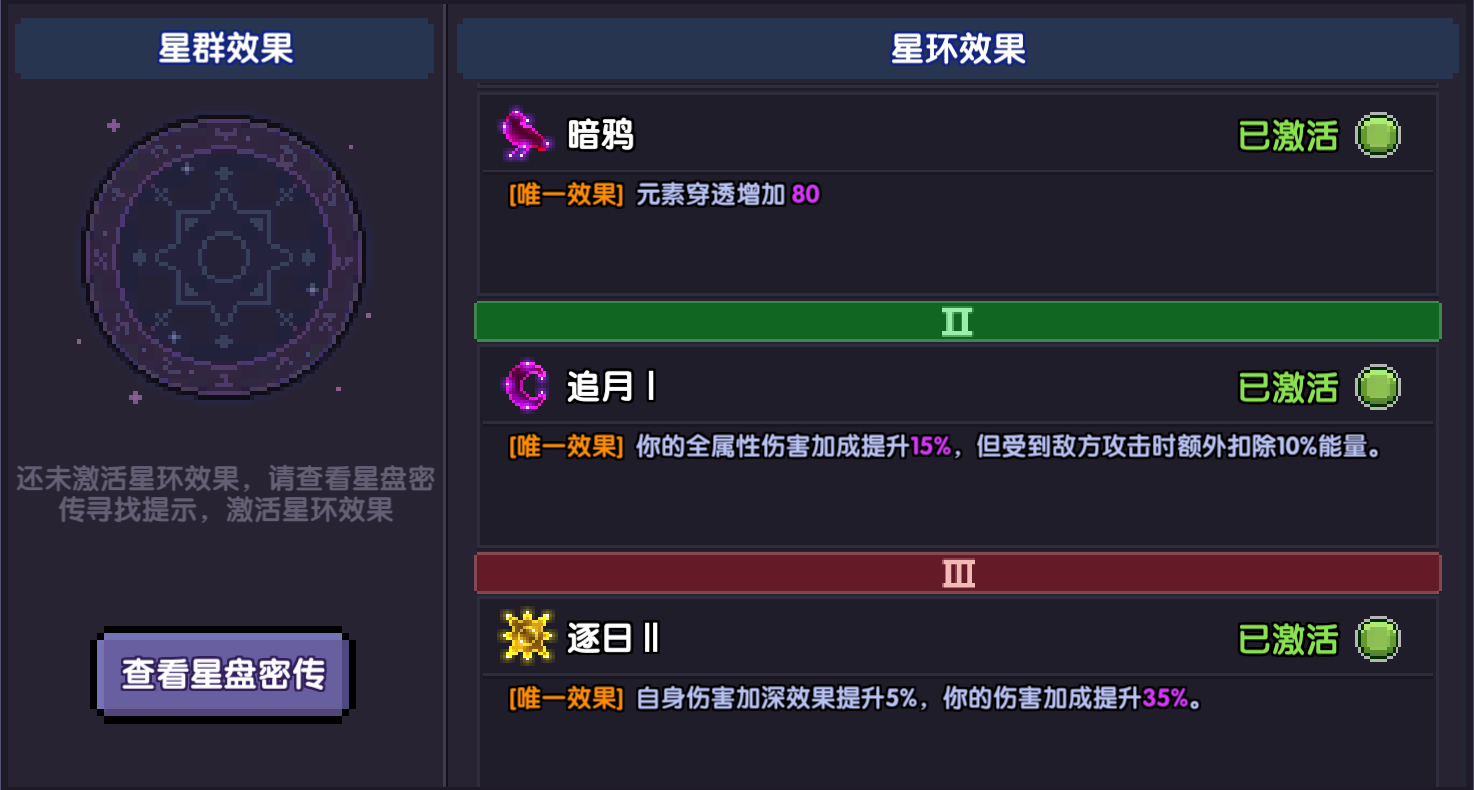Click the 已激活 label for 暗鸦

pyautogui.click(x=1288, y=135)
